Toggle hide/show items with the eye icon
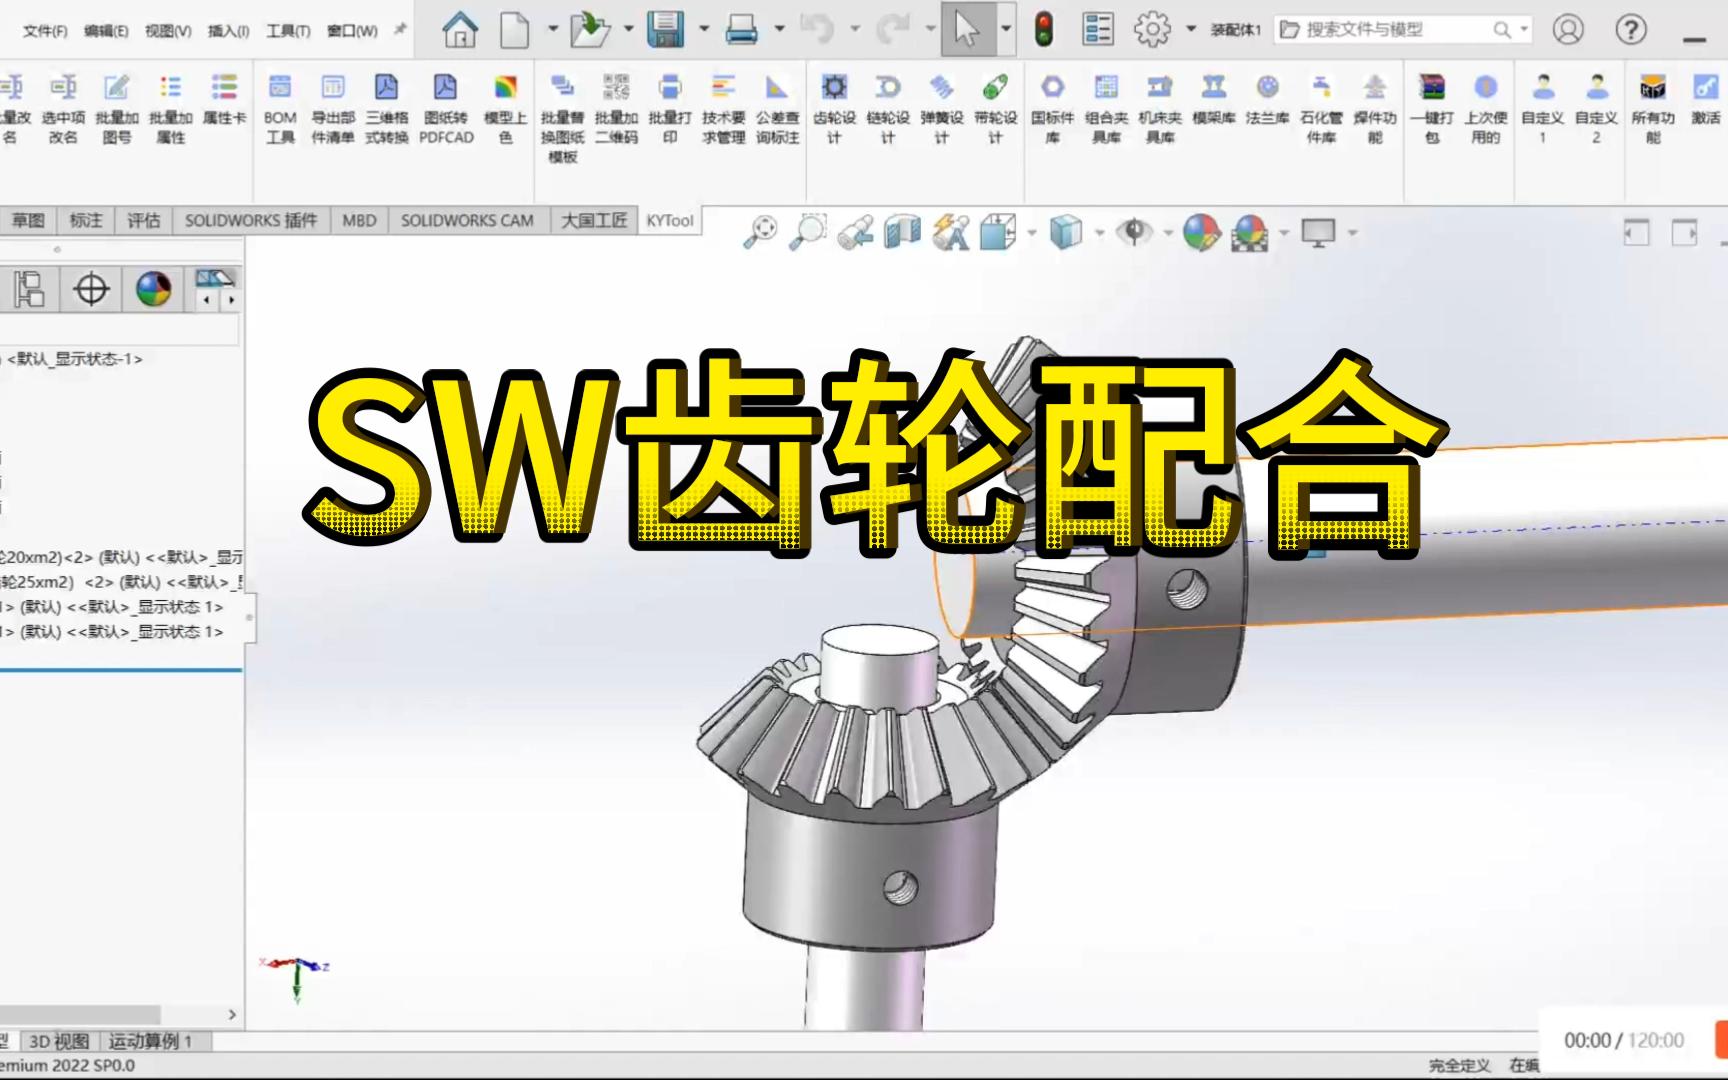The width and height of the screenshot is (1728, 1080). pos(1132,232)
